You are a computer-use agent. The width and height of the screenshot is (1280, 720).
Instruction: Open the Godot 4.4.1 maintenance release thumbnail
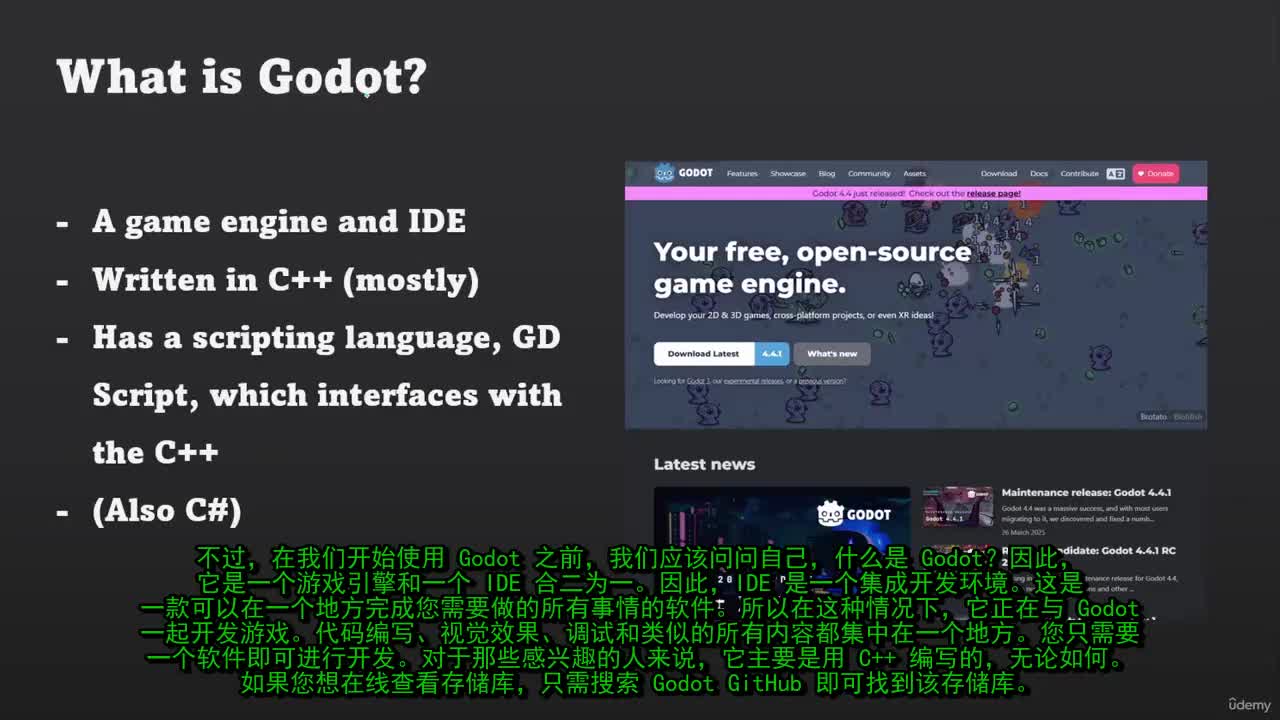[x=957, y=507]
